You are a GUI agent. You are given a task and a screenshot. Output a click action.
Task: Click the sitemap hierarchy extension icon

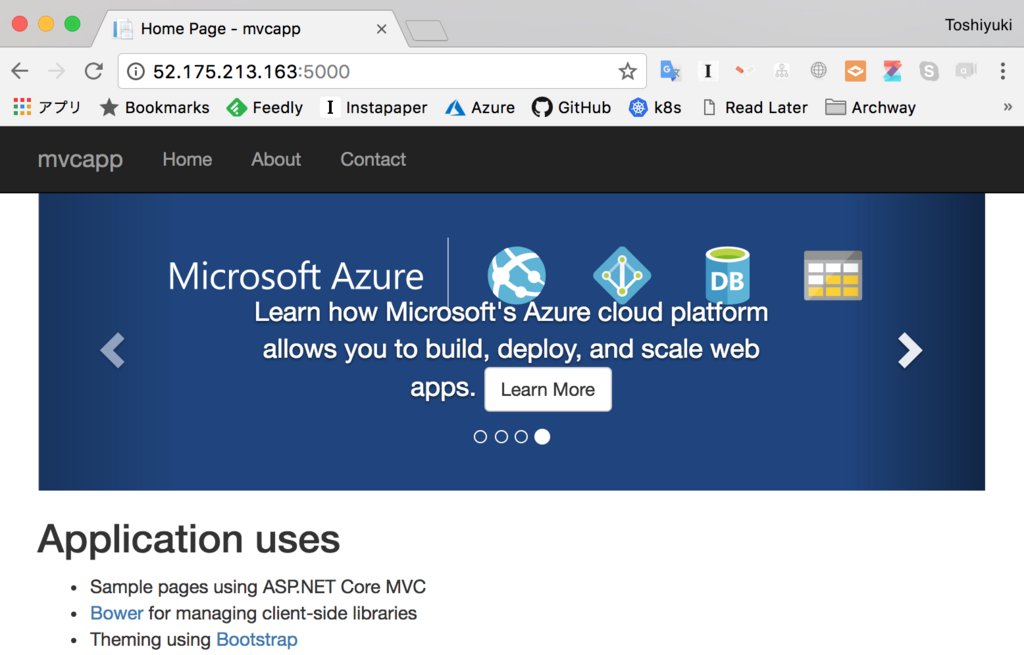[x=782, y=71]
